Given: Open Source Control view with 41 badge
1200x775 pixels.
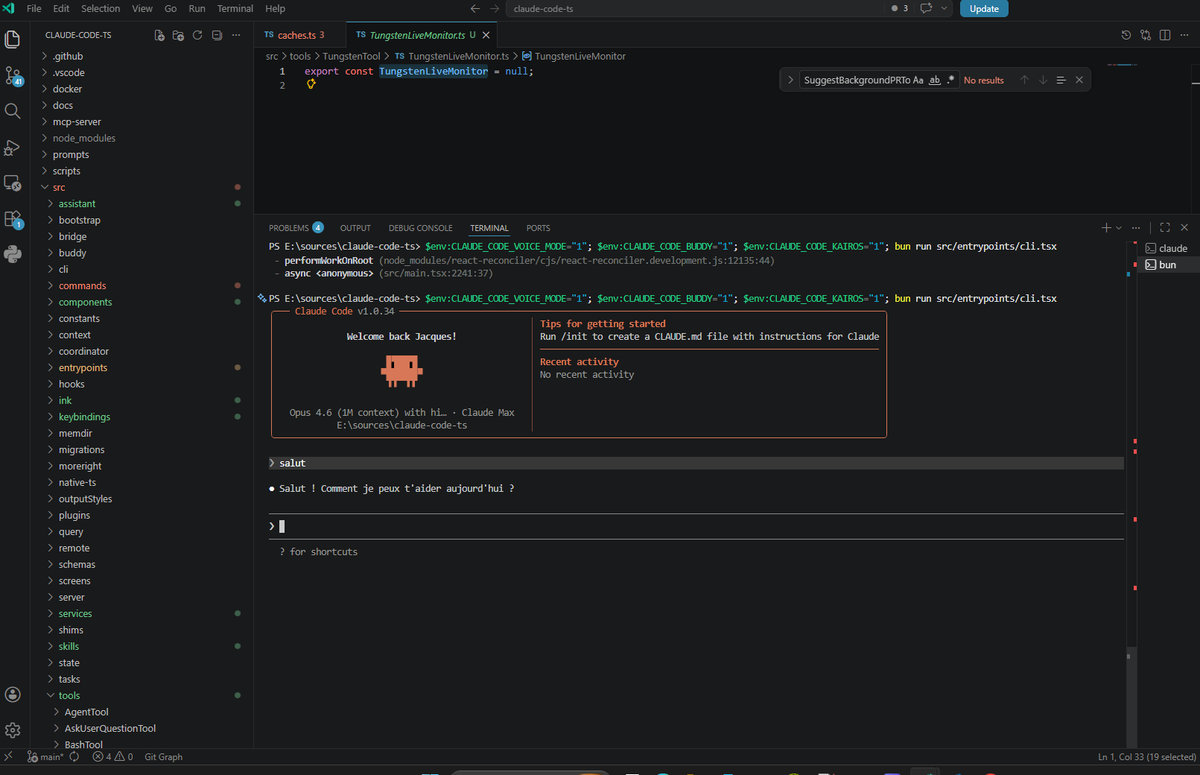Looking at the screenshot, I should pos(13,76).
